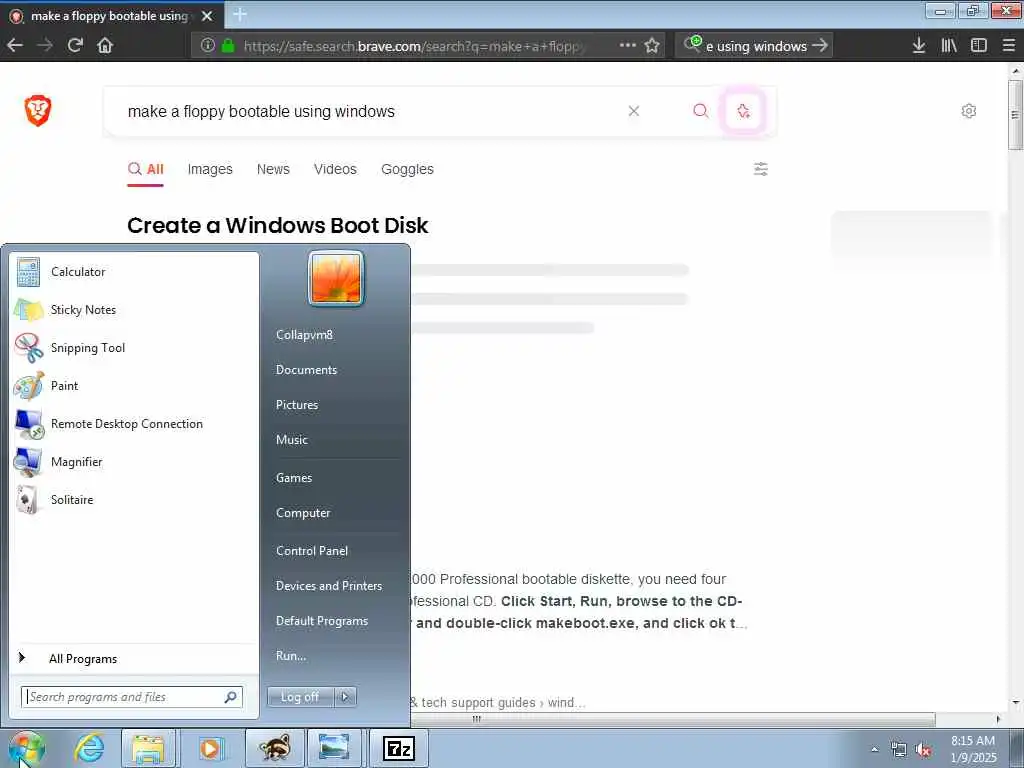
Task: Click the muted volume tray icon
Action: [923, 749]
